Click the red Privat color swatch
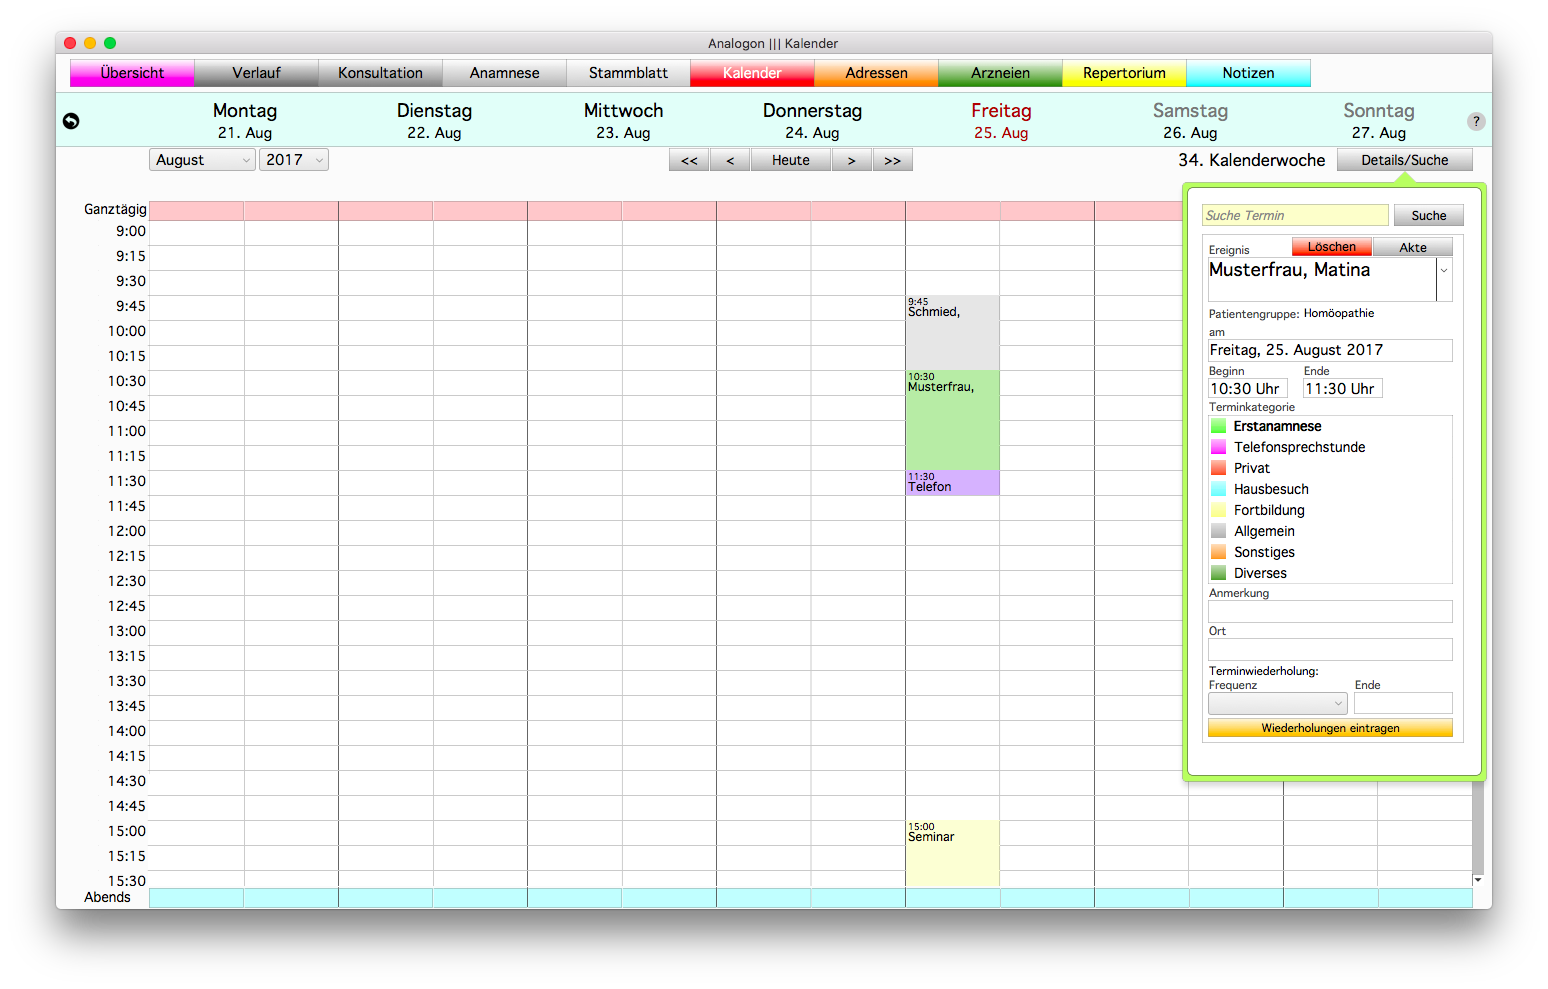1548x989 pixels. click(1218, 468)
